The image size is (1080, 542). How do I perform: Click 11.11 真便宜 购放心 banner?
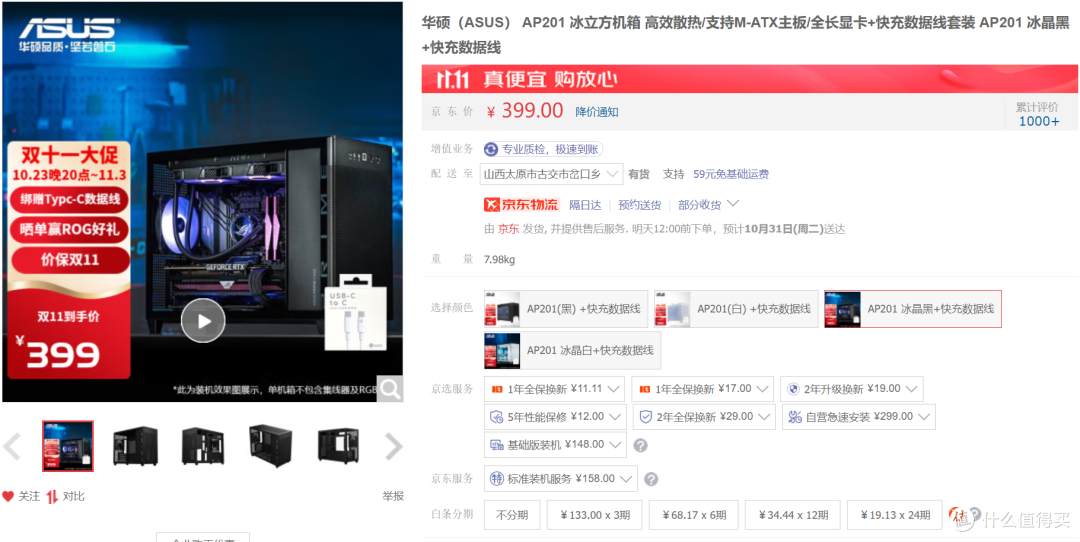point(749,79)
